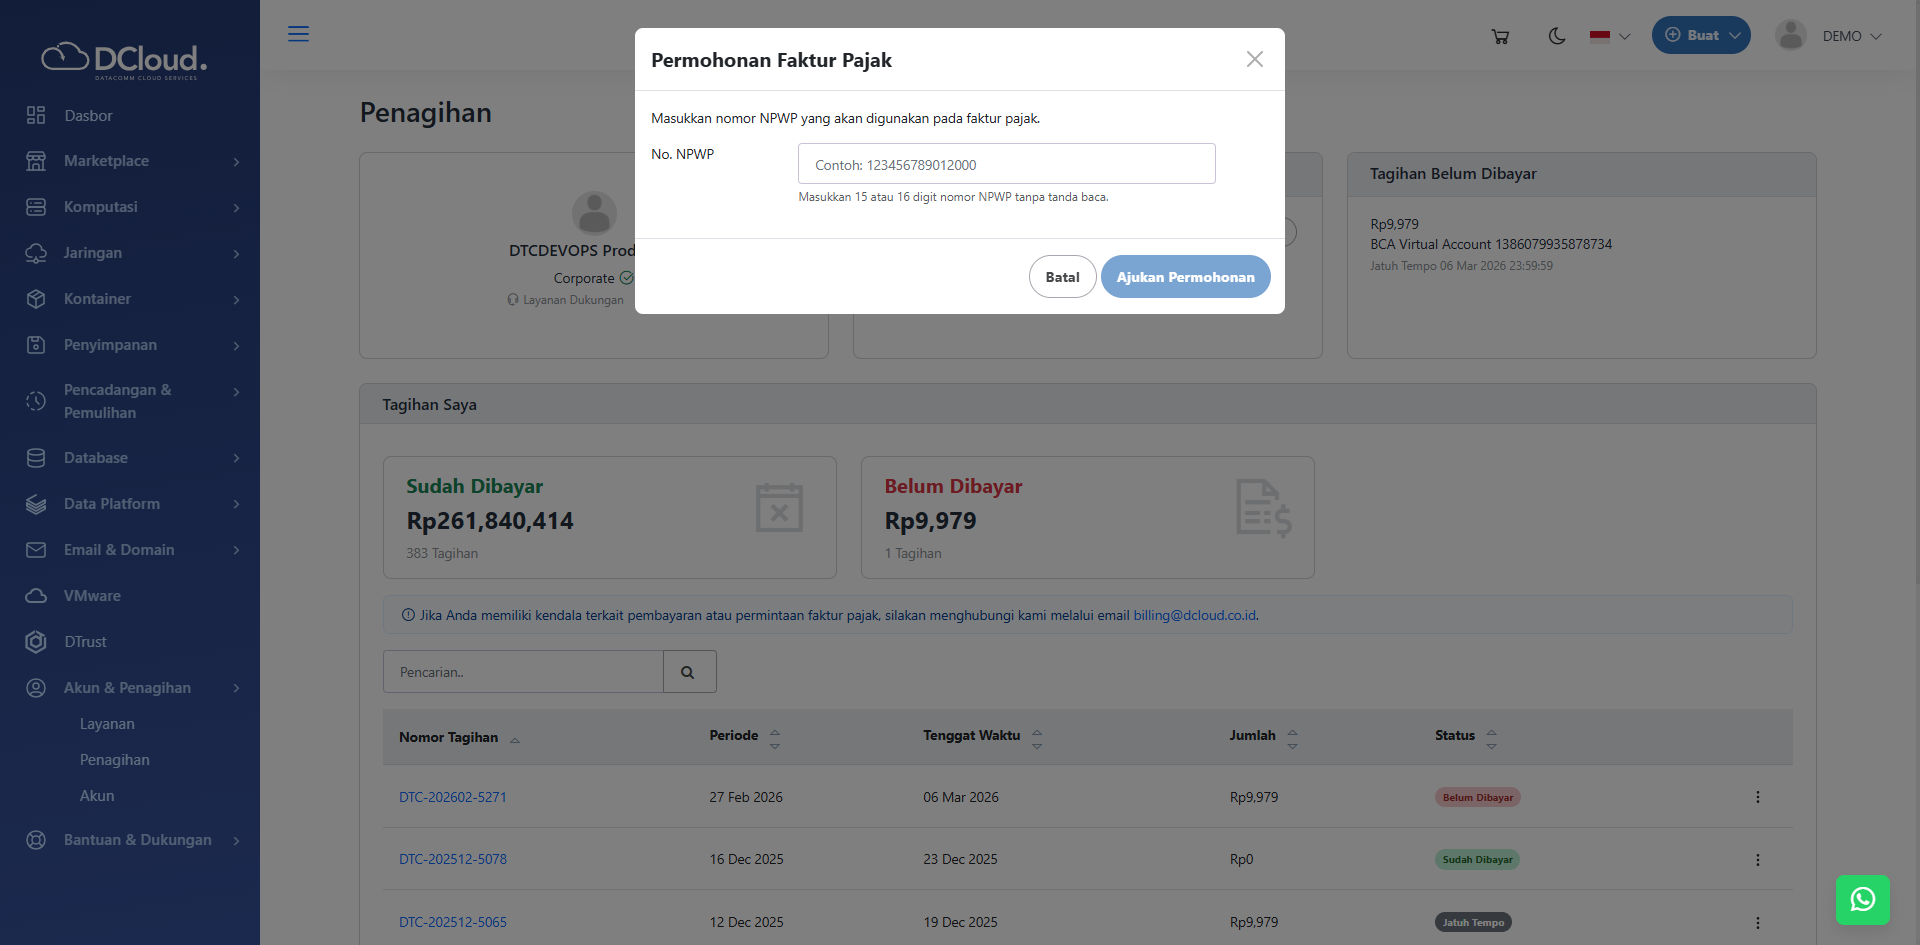Viewport: 1920px width, 945px height.
Task: Open actions menu for DTC-202512-5078
Action: [x=1757, y=860]
